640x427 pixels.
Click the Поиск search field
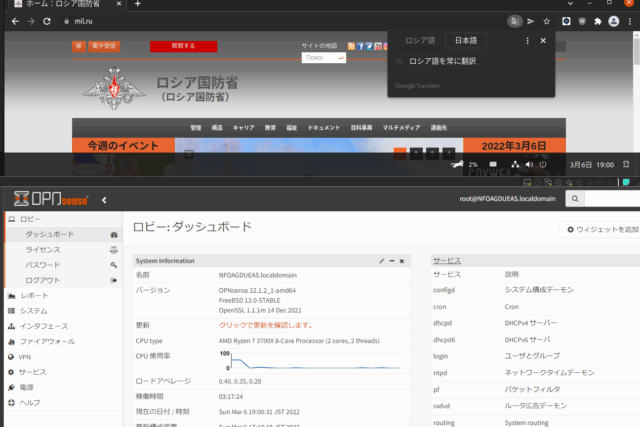pyautogui.click(x=324, y=58)
